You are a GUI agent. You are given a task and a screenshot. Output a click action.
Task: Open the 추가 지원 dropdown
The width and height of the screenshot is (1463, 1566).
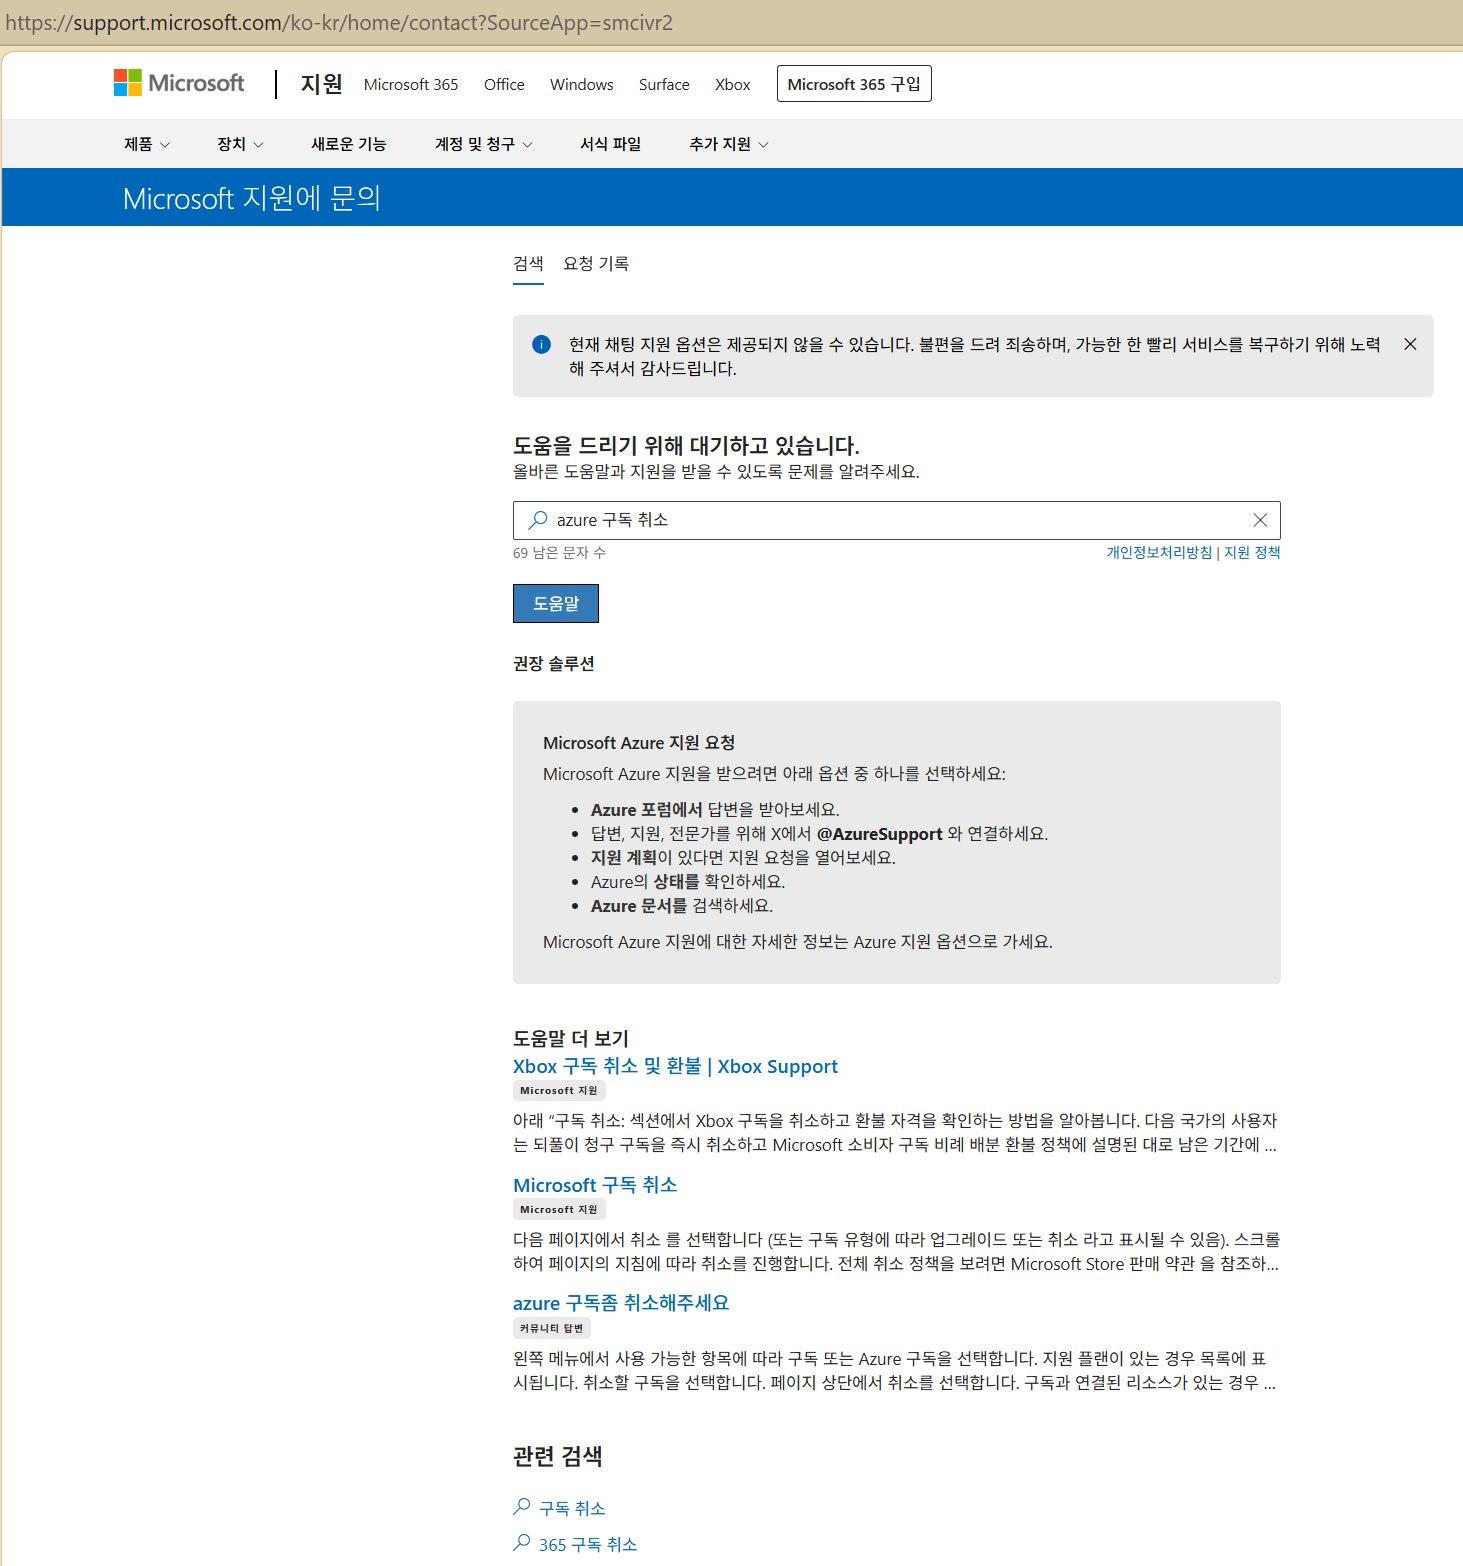coord(728,144)
